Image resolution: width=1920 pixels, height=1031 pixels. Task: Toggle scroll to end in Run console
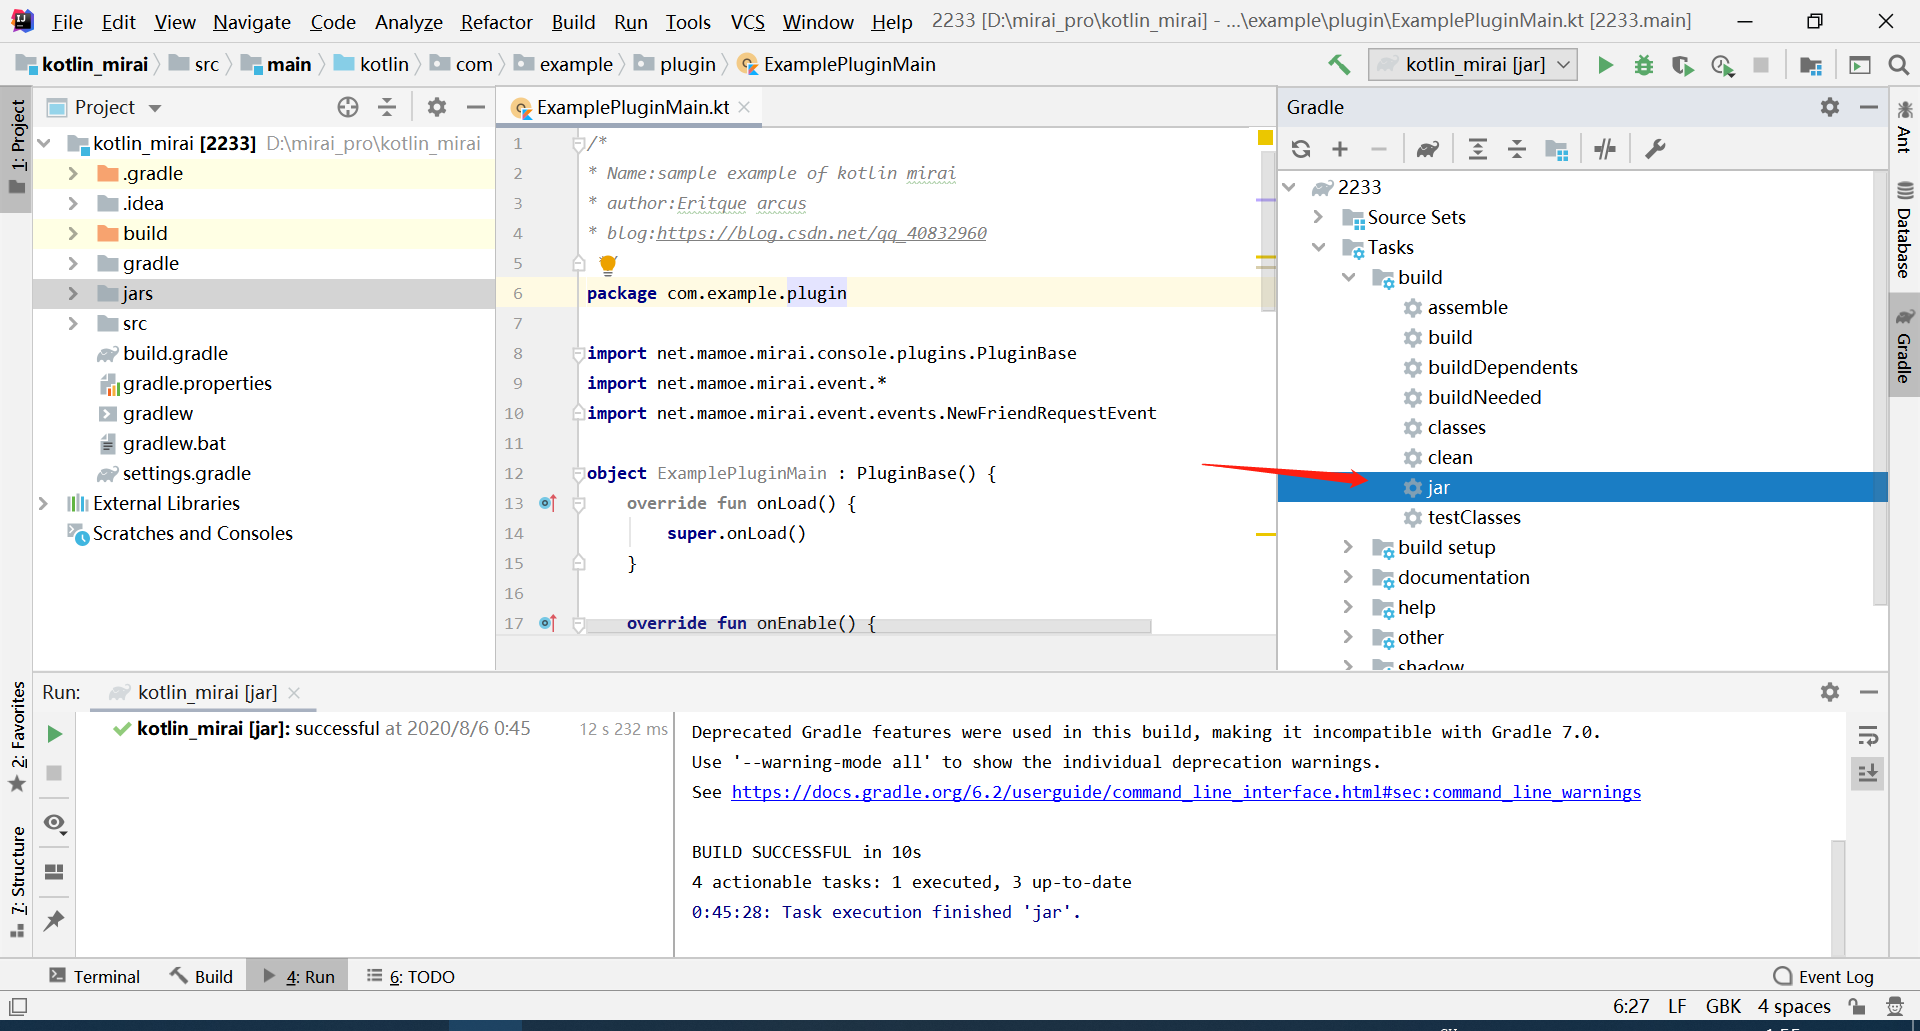click(x=1867, y=773)
